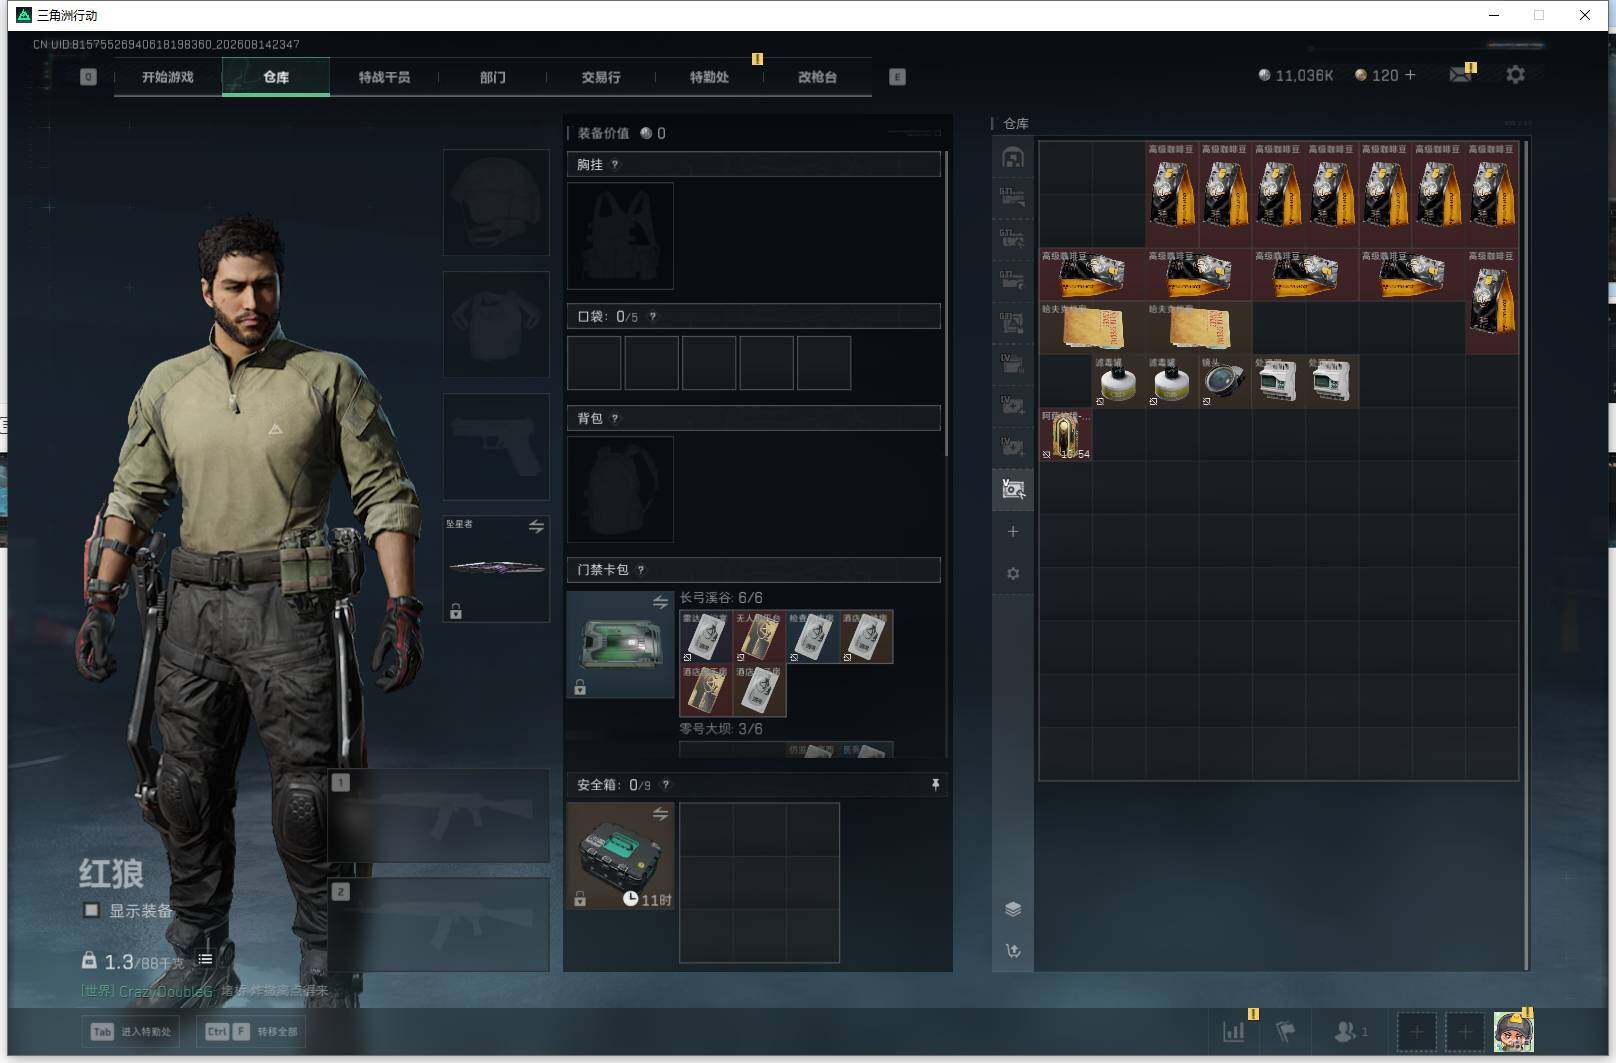
Task: Swap the key card case
Action: pyautogui.click(x=660, y=602)
